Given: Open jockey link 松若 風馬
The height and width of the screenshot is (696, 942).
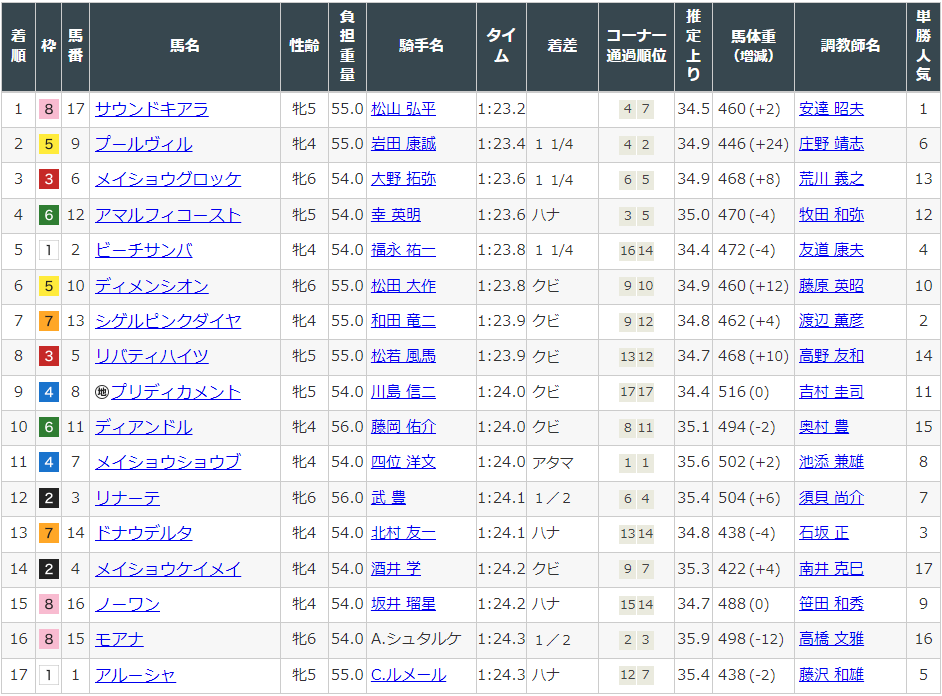Looking at the screenshot, I should pyautogui.click(x=403, y=357).
